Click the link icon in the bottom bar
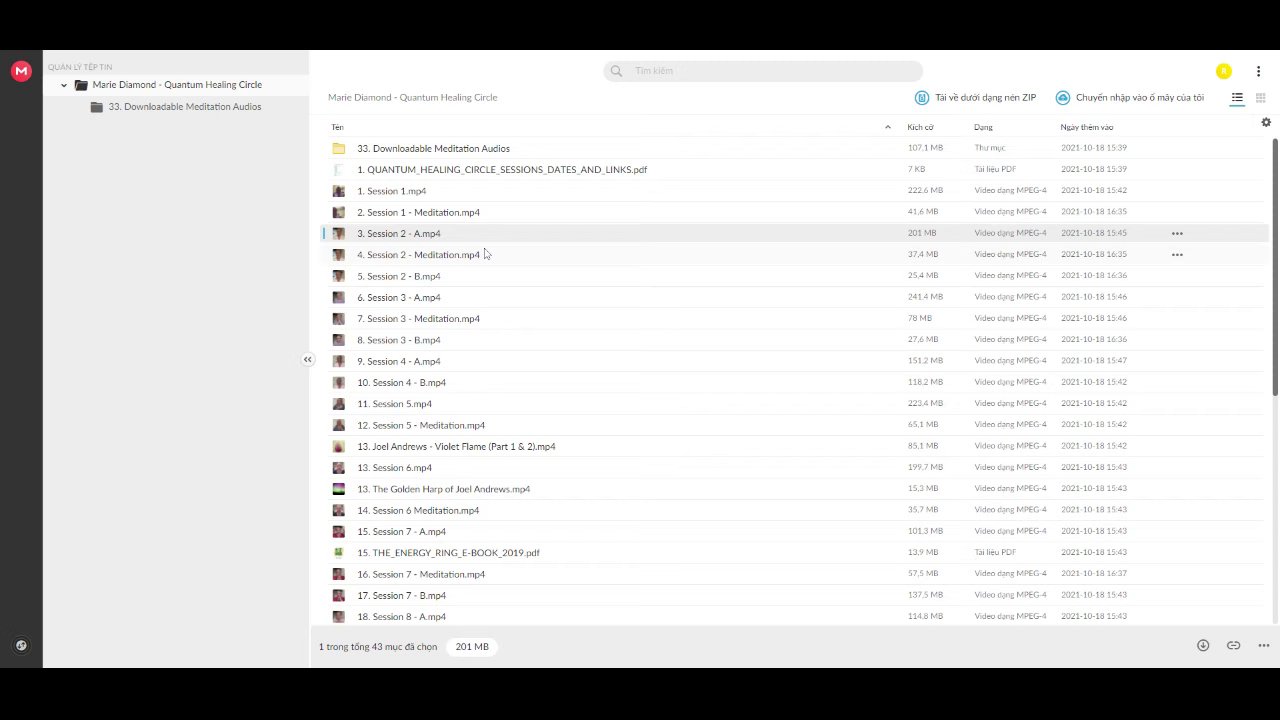The image size is (1280, 720). (1233, 646)
